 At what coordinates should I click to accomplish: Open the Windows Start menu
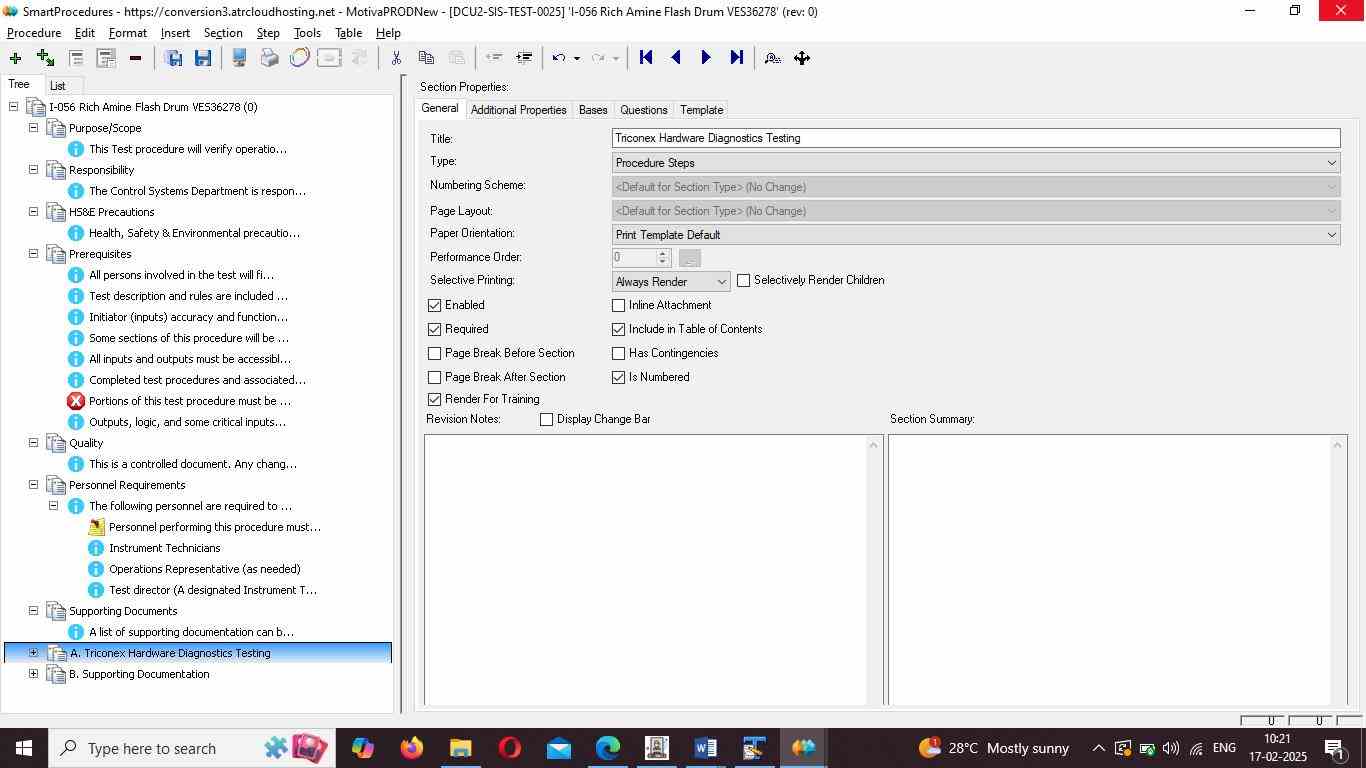tap(23, 748)
